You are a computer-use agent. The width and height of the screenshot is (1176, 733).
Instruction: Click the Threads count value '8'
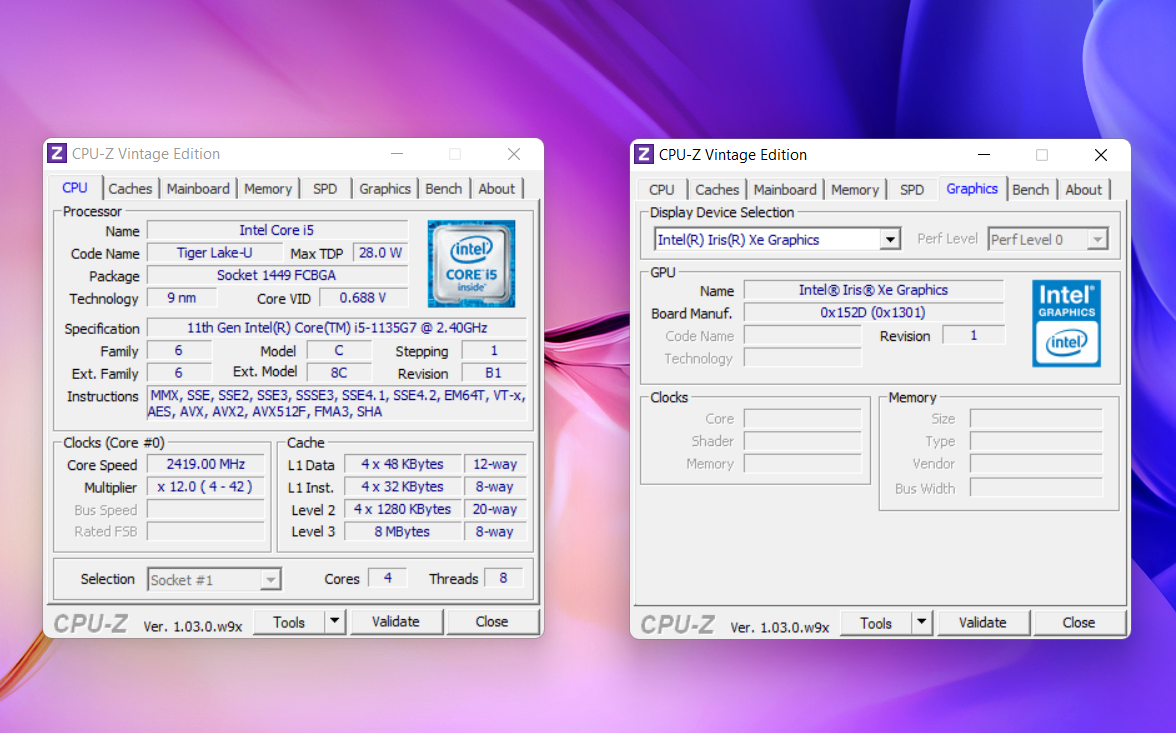[503, 578]
